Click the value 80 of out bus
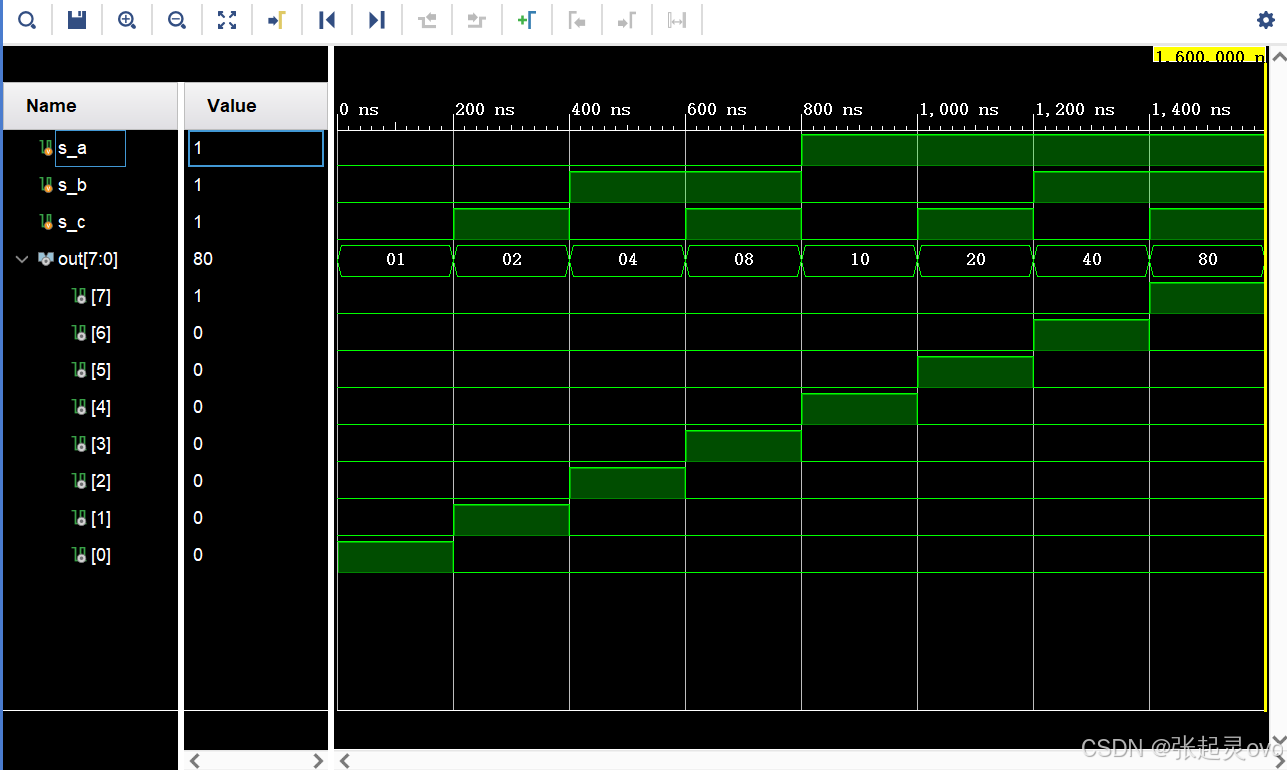Viewport: 1287px width, 770px height. pos(203,259)
